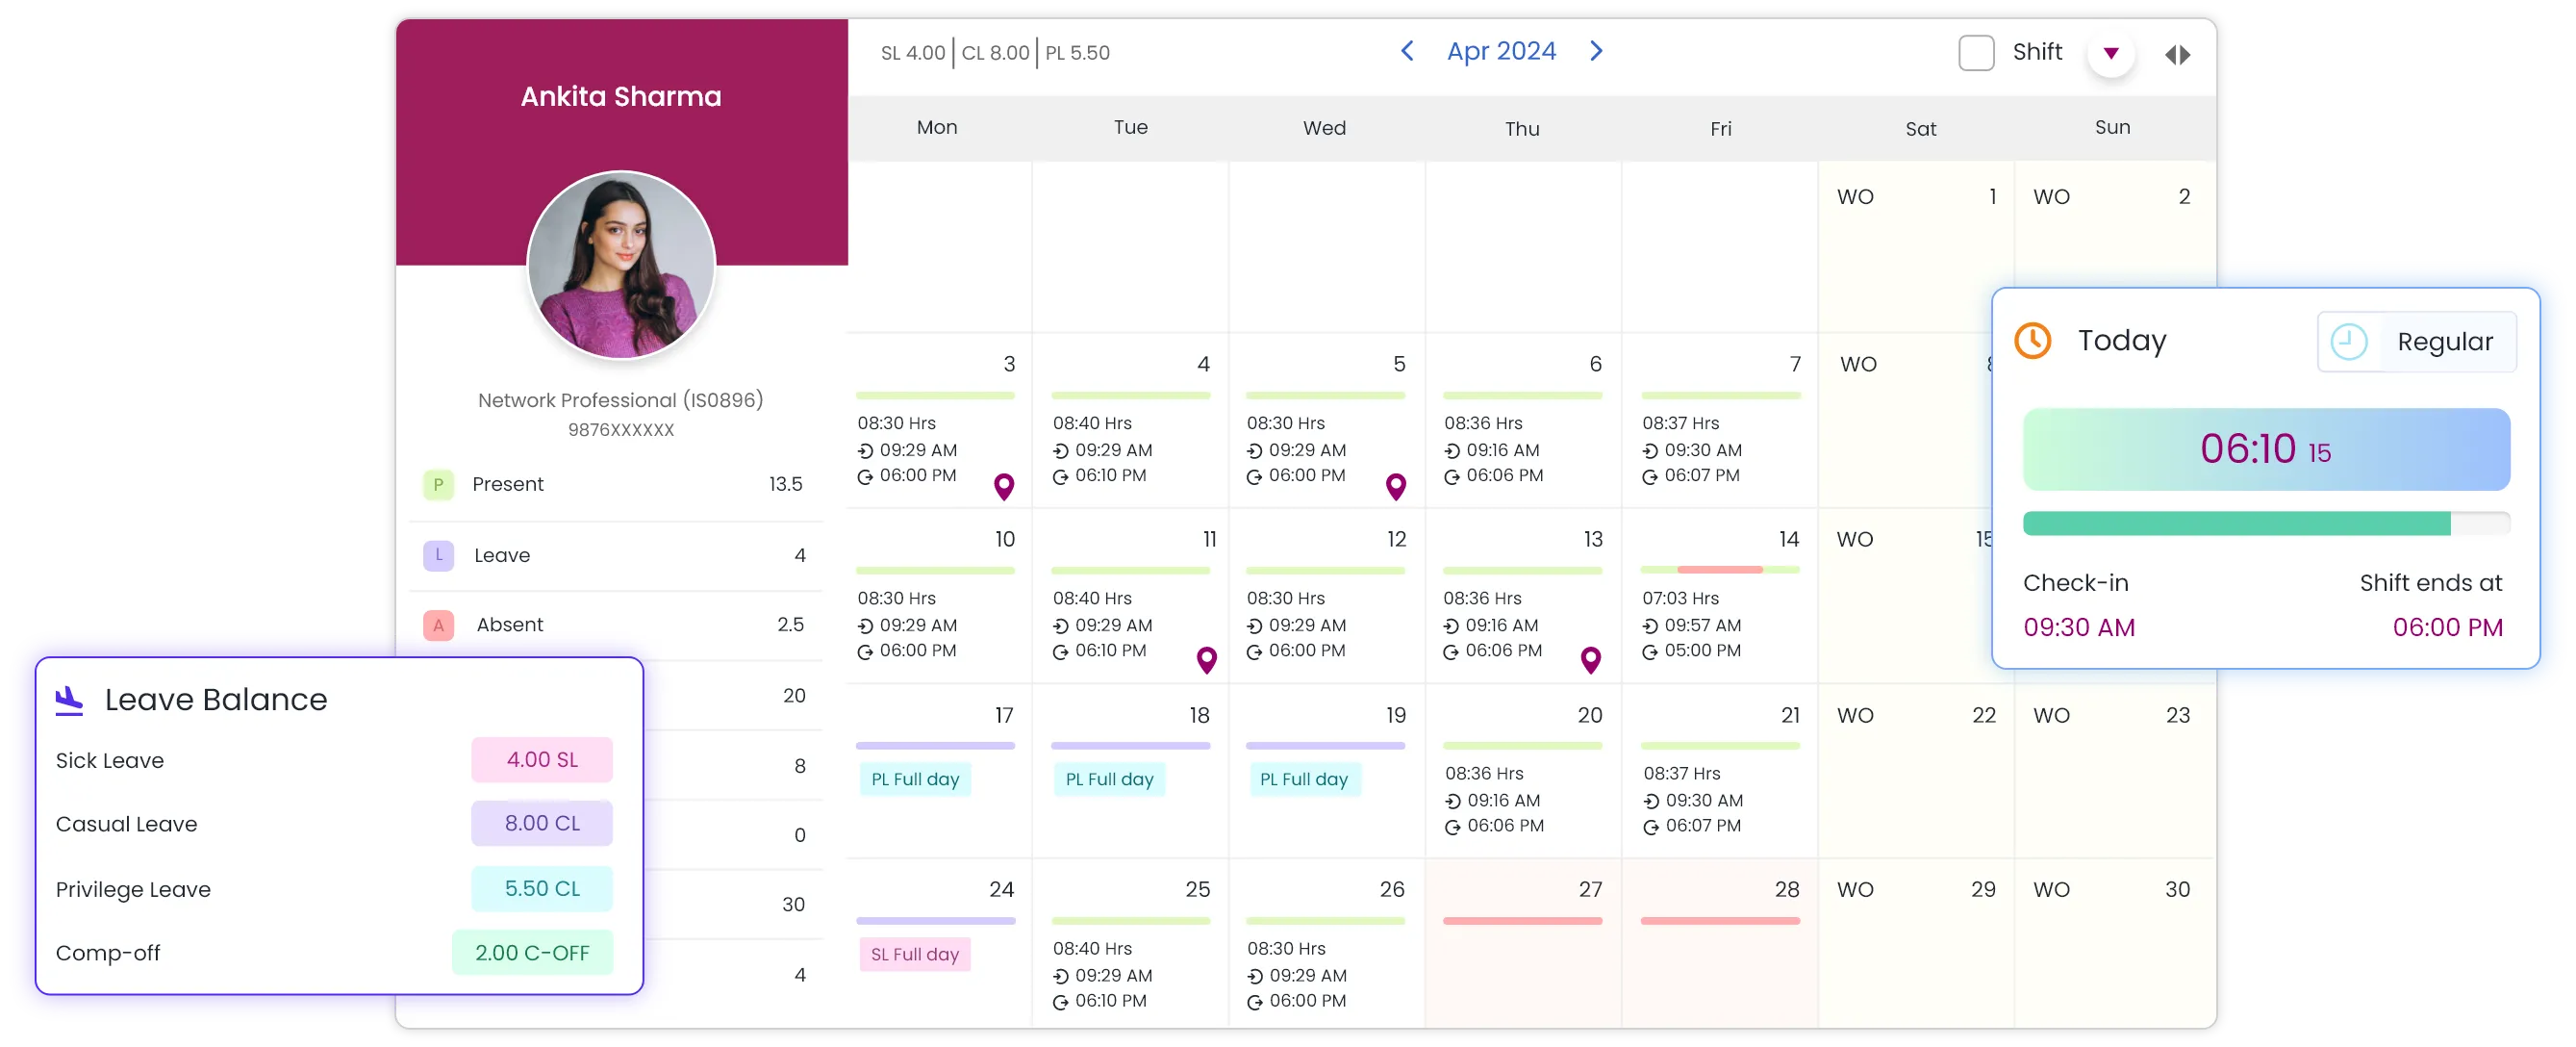Go to previous month with left chevron

1407,51
